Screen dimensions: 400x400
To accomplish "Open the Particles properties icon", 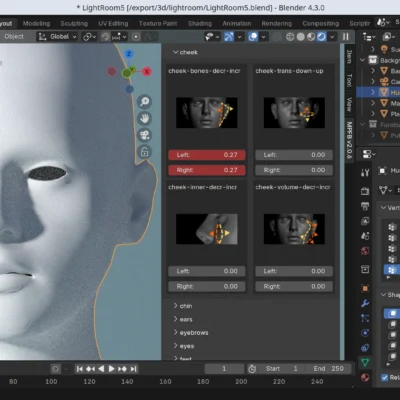I will pos(365,318).
